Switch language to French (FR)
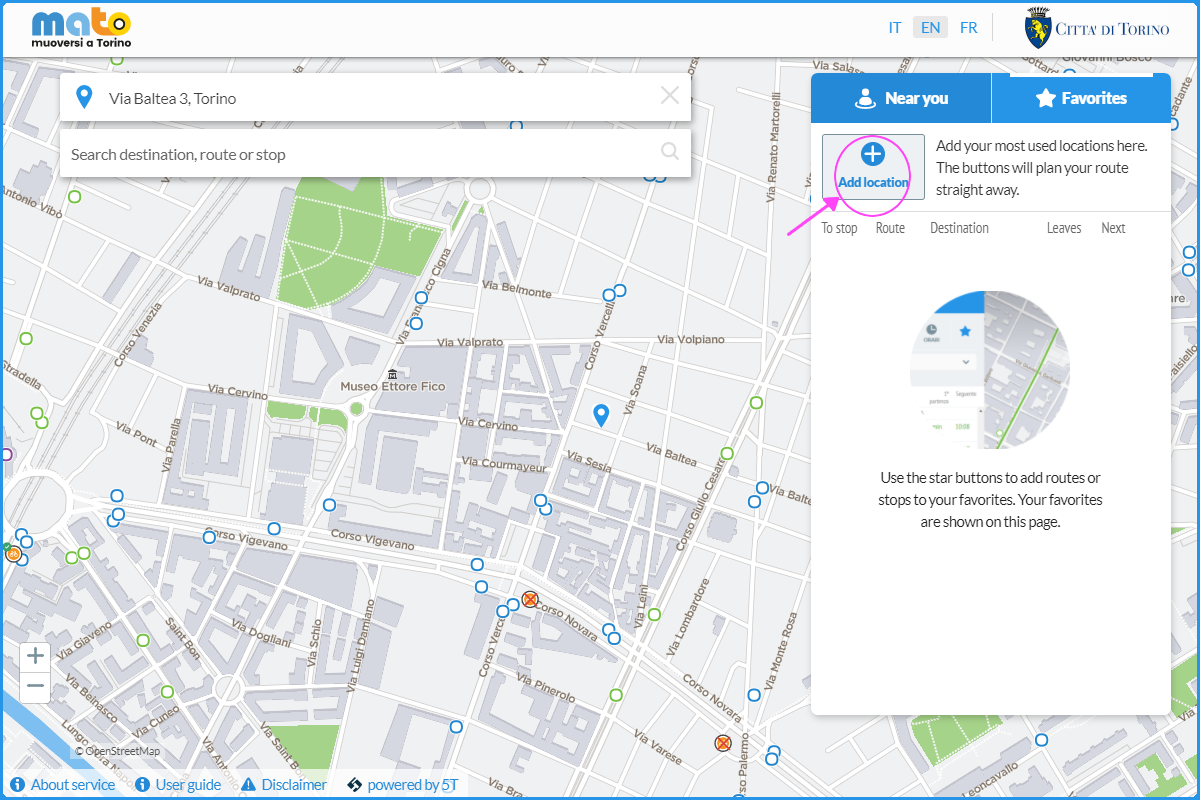The height and width of the screenshot is (800, 1200). (968, 28)
